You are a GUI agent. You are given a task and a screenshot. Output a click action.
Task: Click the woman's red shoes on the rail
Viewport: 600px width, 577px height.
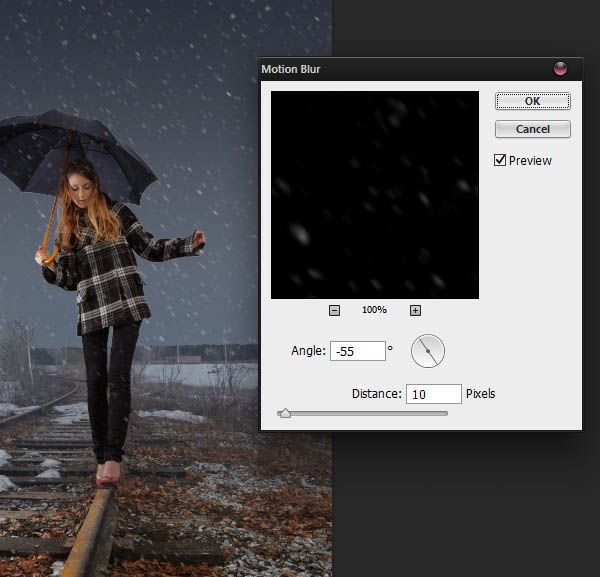(x=106, y=478)
